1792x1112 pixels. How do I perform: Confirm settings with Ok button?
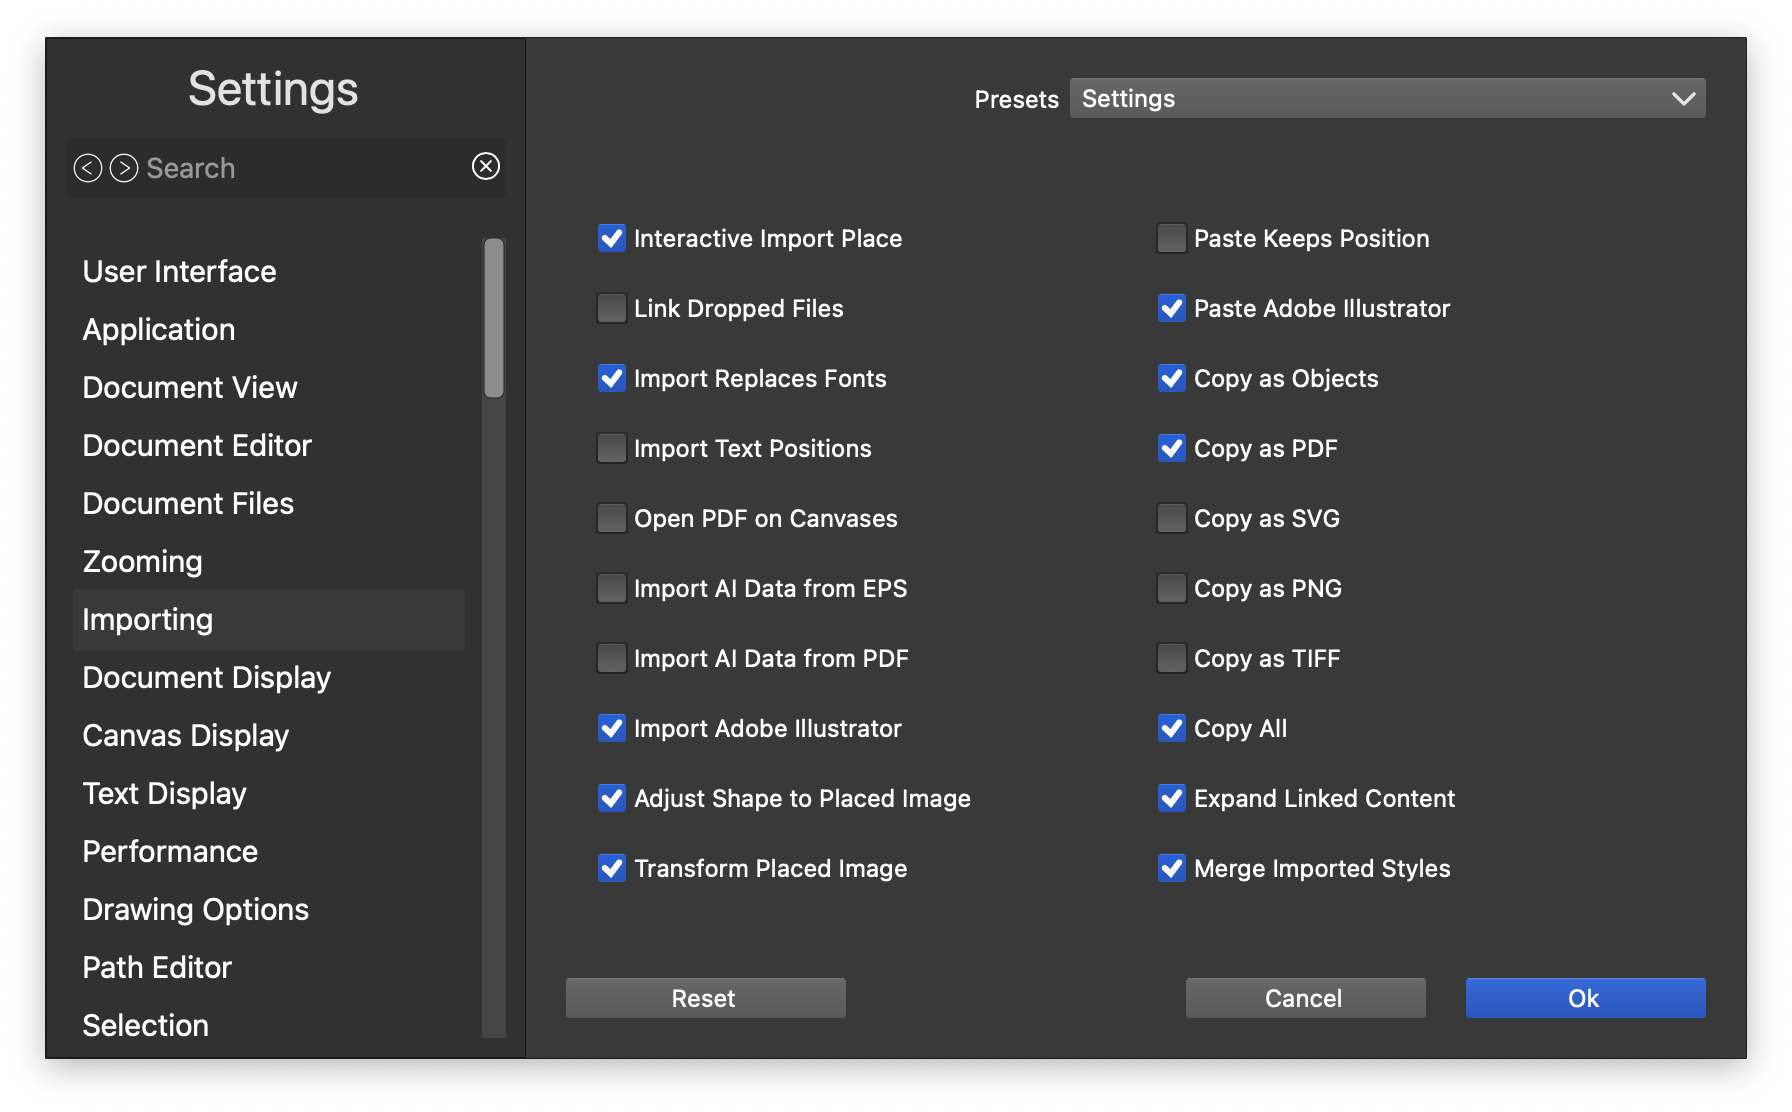1585,998
